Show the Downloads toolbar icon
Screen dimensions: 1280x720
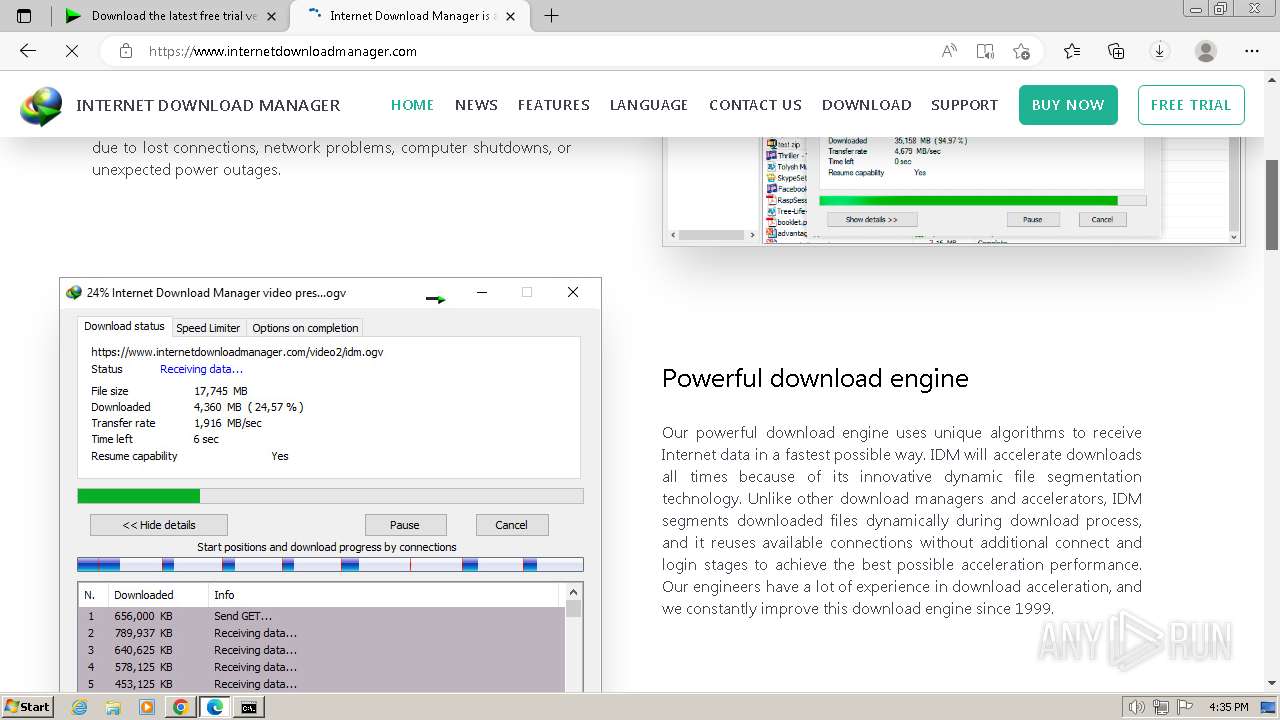click(1160, 51)
